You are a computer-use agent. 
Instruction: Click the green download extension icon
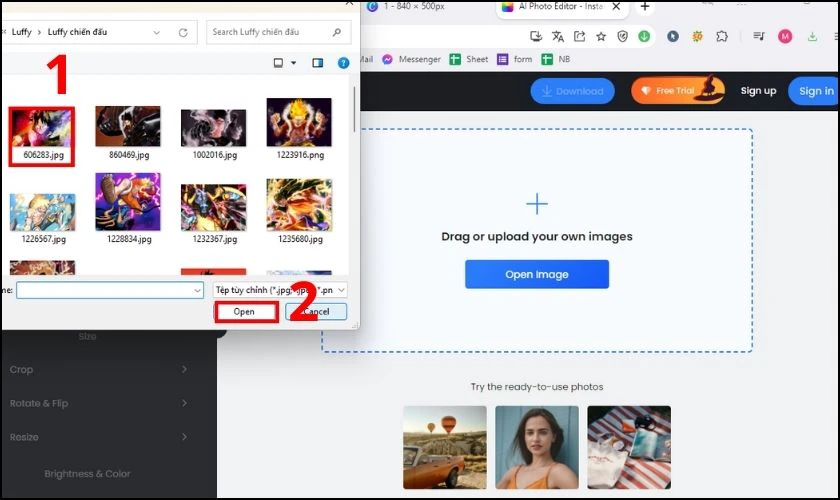click(x=644, y=36)
